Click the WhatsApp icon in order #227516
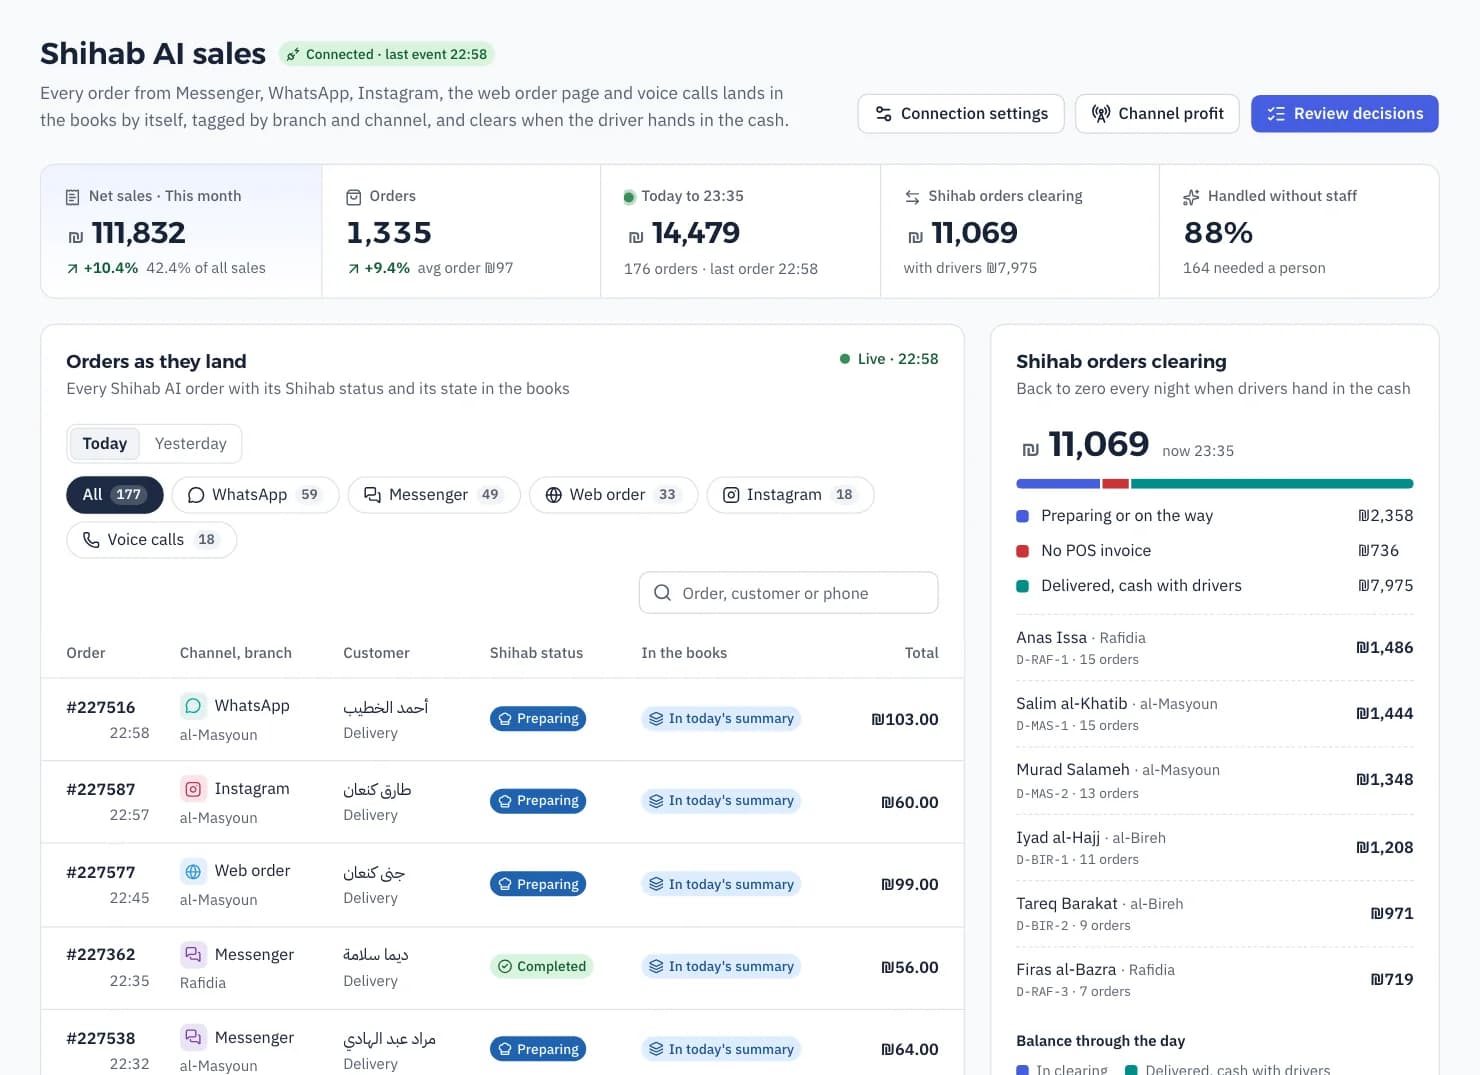 point(193,706)
